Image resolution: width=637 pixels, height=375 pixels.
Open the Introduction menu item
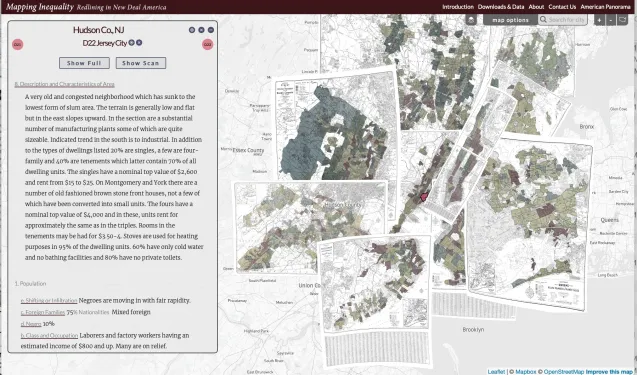pos(458,7)
